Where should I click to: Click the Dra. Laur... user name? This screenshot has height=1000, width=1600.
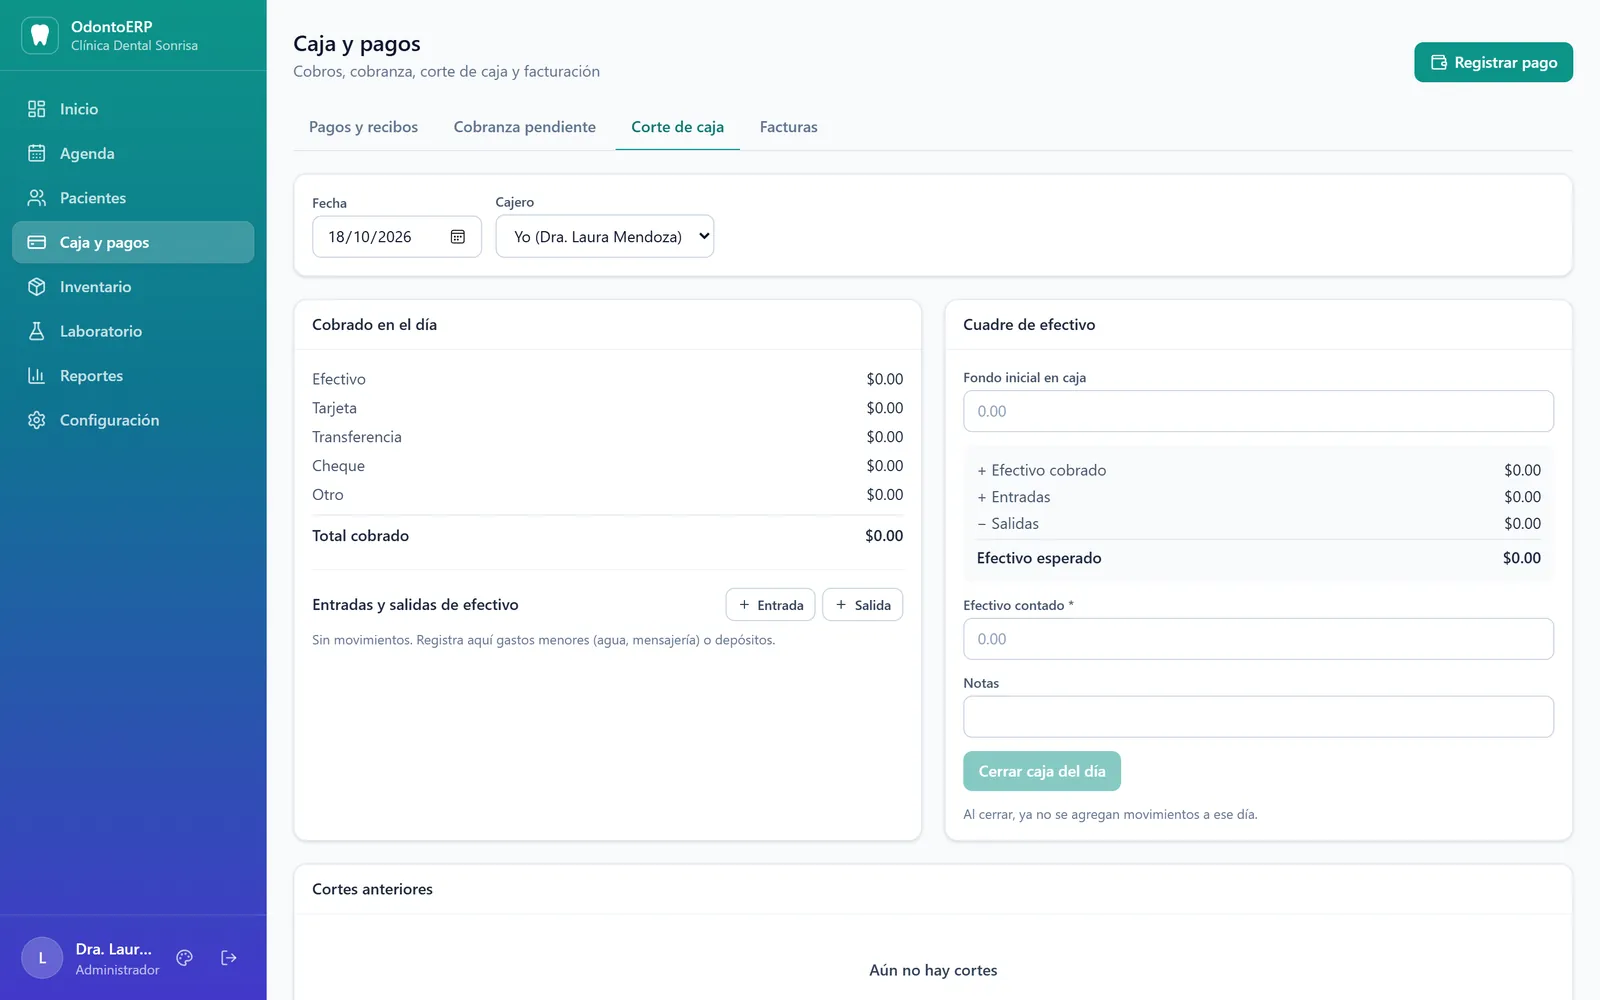pyautogui.click(x=114, y=949)
